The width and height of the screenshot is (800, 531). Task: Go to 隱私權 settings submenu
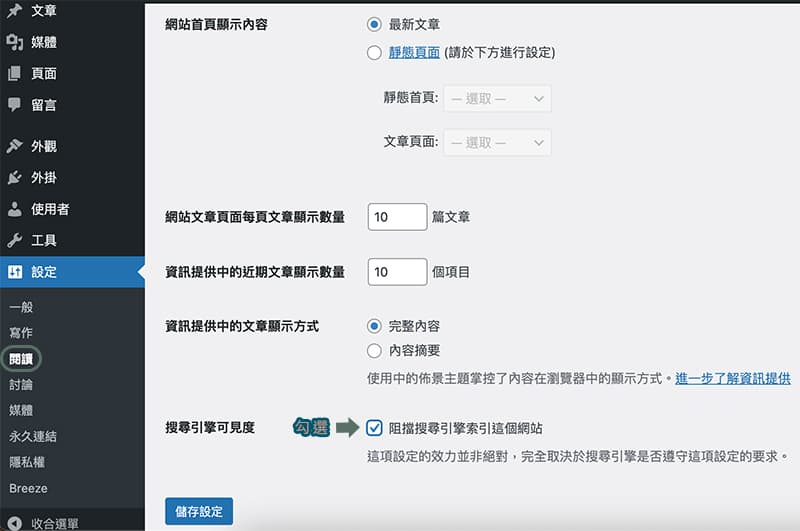coord(27,462)
